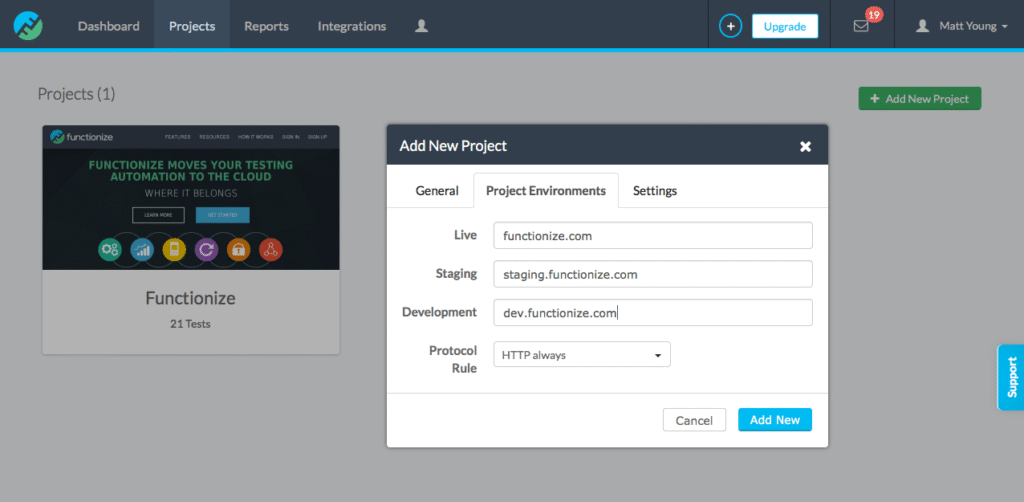
Task: Open Integrations from top navigation
Action: [x=352, y=26]
